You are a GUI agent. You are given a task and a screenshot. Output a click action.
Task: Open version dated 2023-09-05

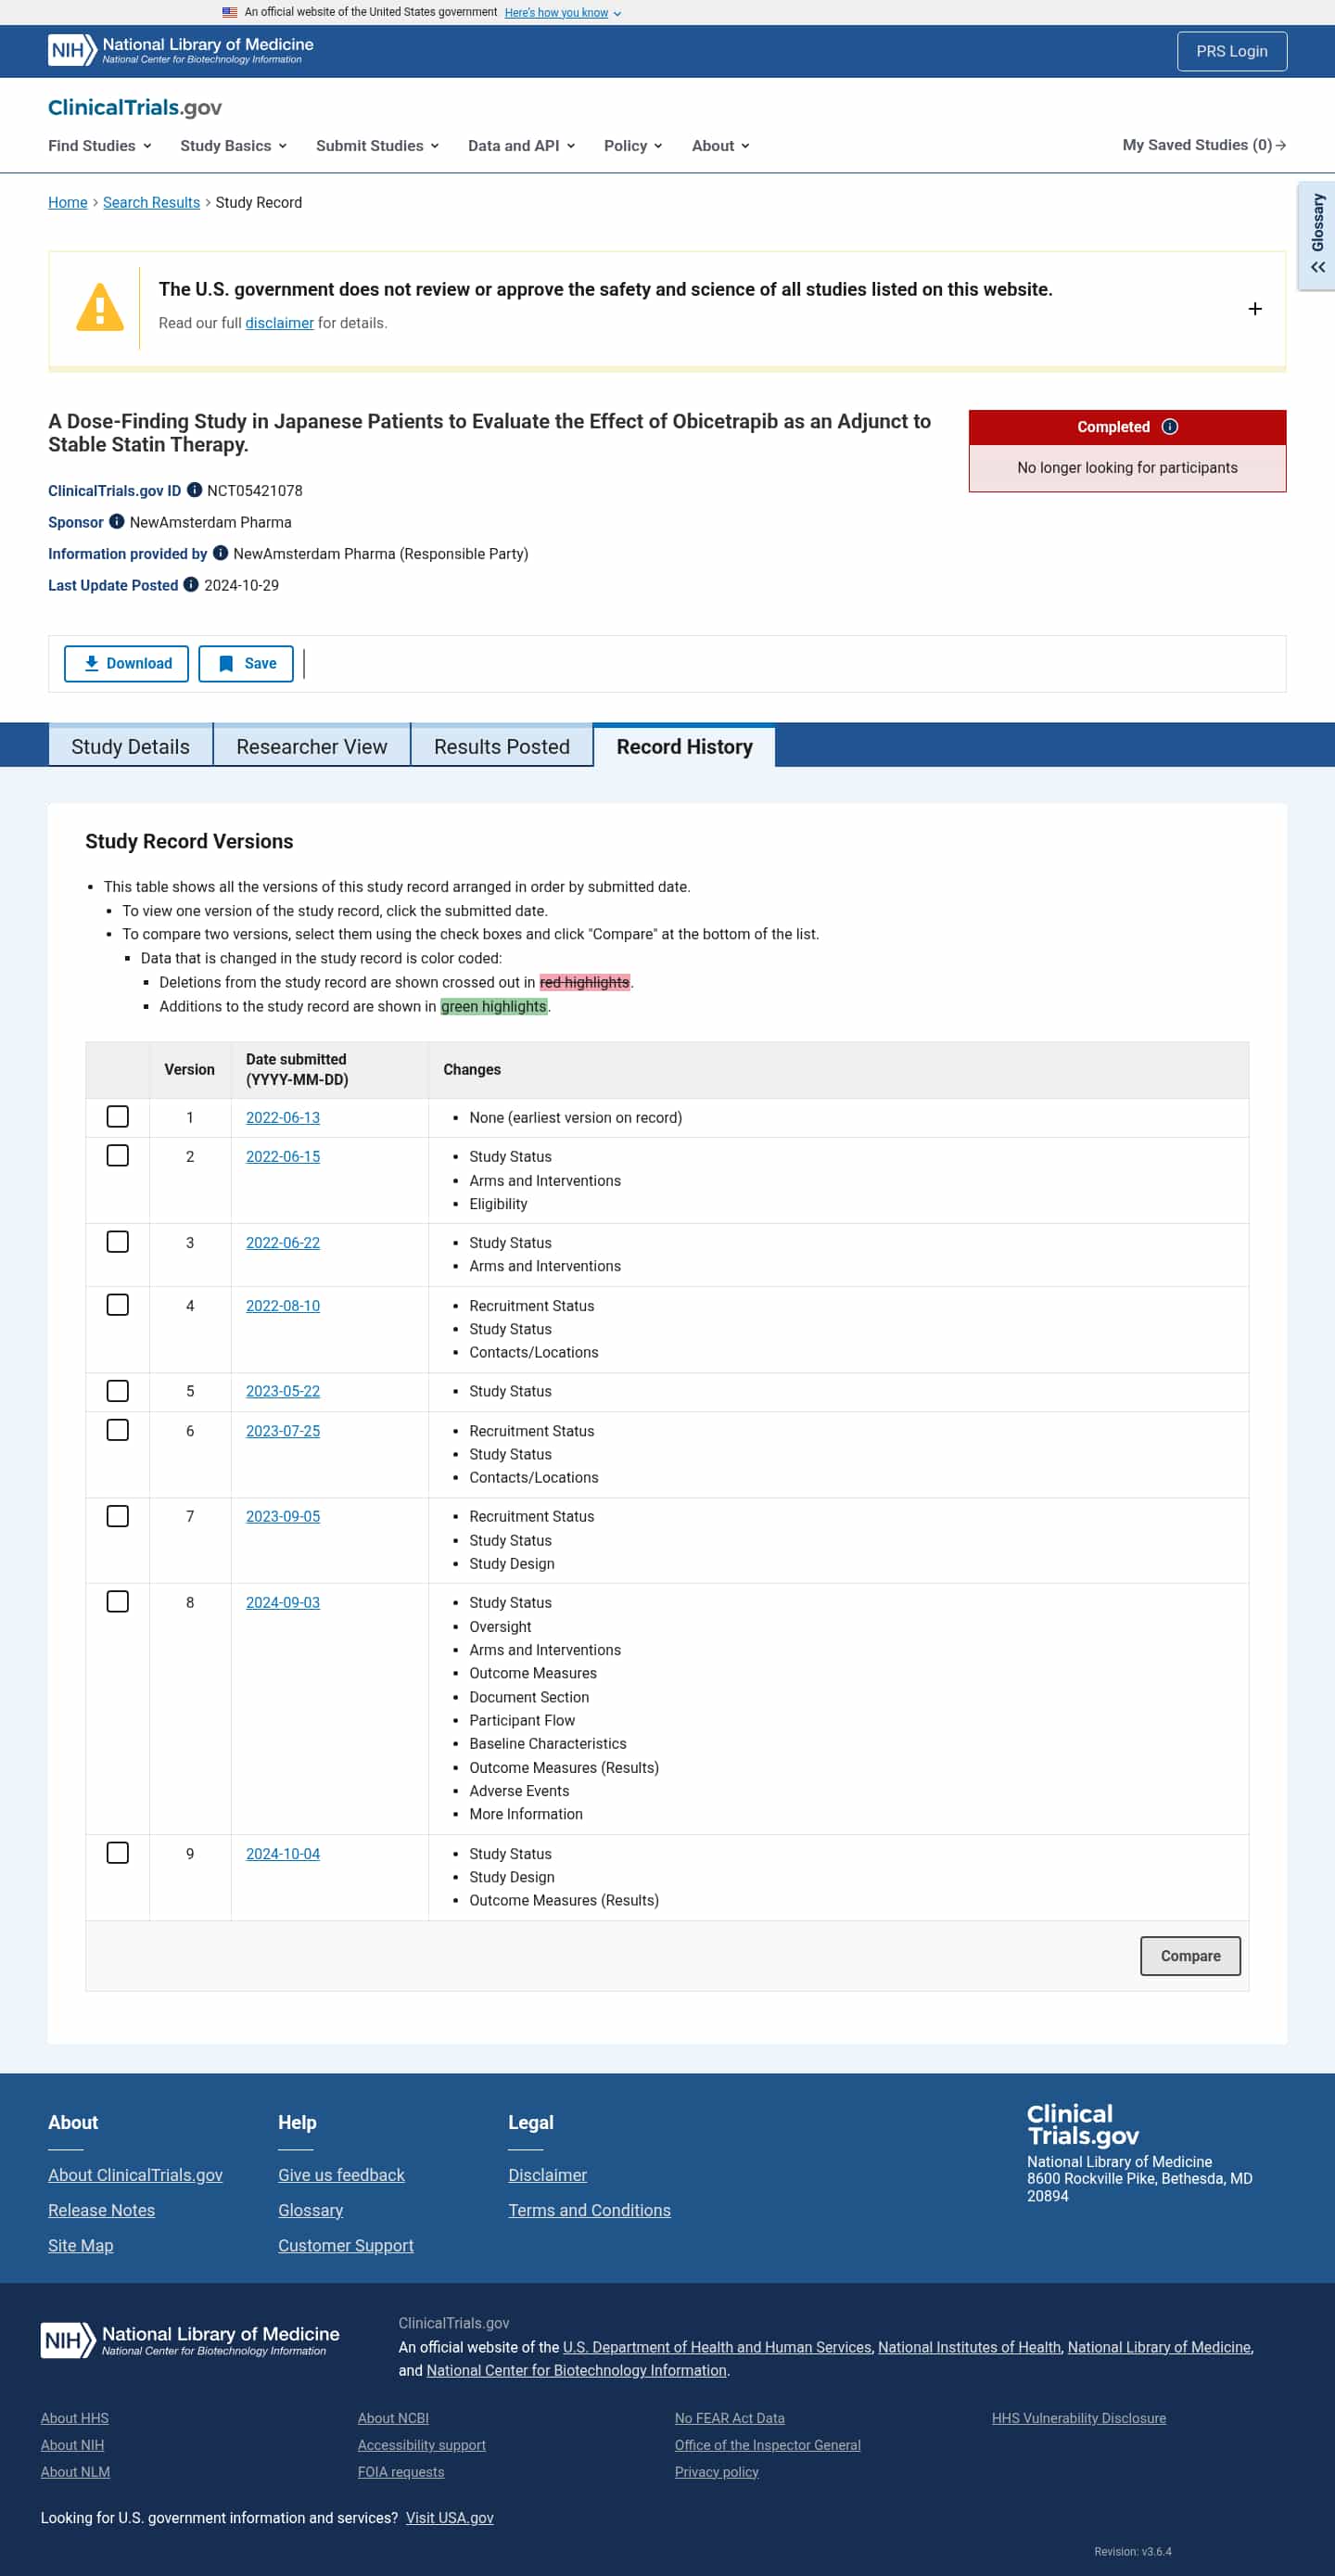[283, 1516]
